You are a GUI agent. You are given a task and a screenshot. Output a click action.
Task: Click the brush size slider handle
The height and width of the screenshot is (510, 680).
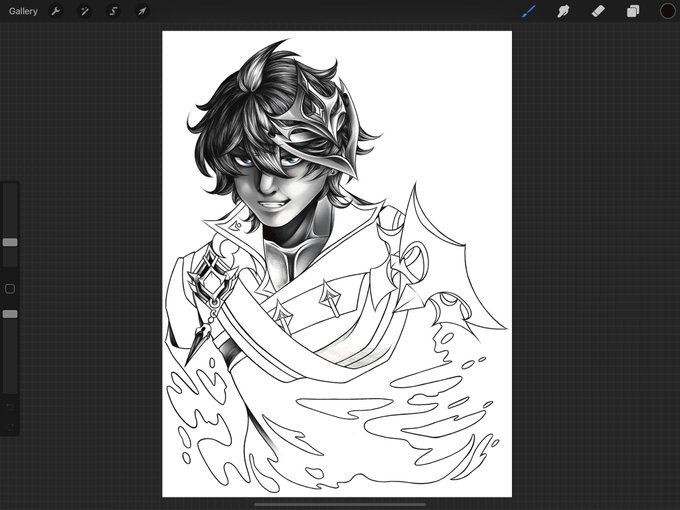tap(10, 242)
